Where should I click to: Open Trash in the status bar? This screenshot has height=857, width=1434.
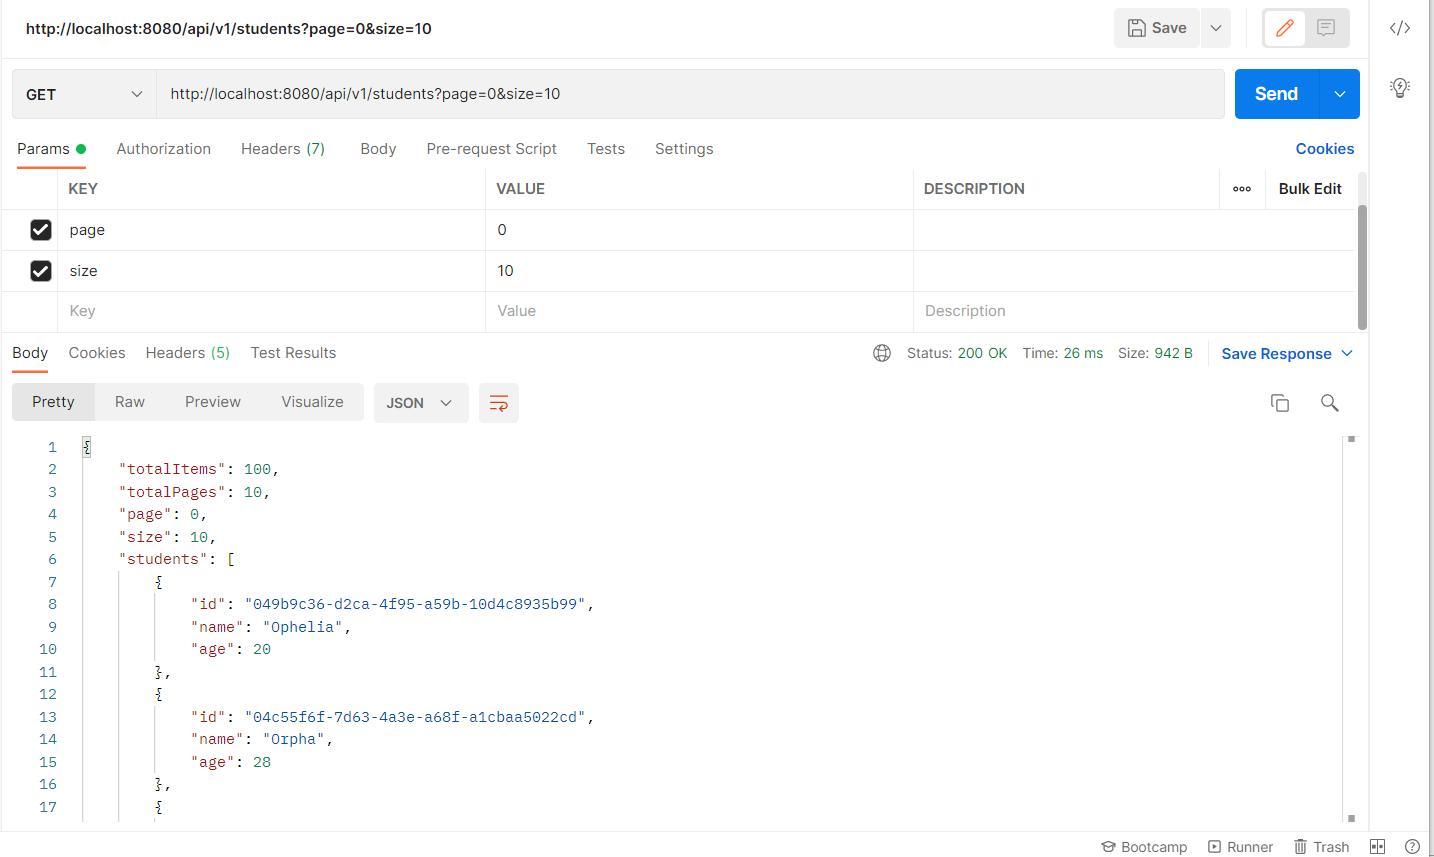(x=1322, y=846)
